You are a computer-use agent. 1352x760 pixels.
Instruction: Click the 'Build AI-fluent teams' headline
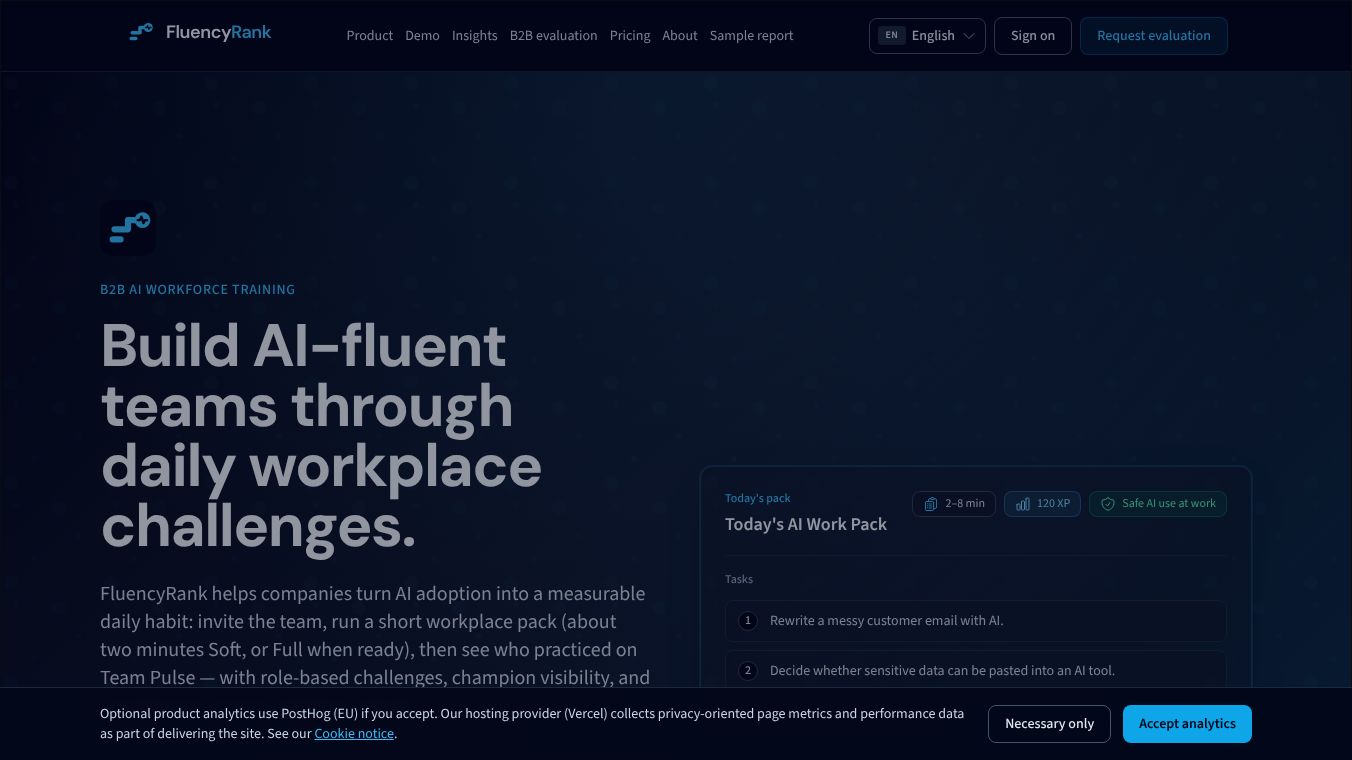321,436
